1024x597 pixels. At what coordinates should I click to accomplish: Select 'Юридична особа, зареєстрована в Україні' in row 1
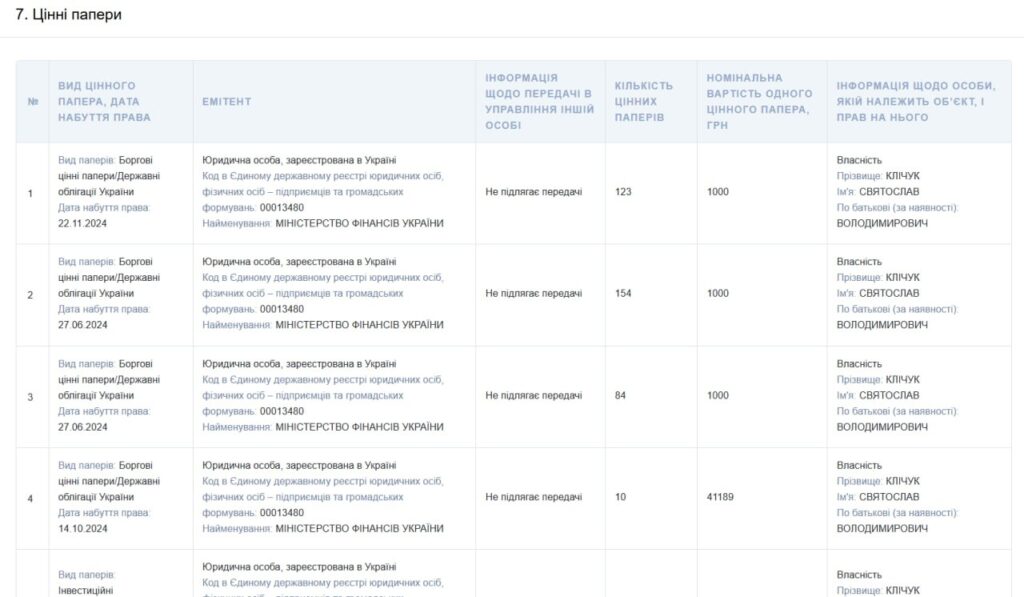pyautogui.click(x=299, y=160)
